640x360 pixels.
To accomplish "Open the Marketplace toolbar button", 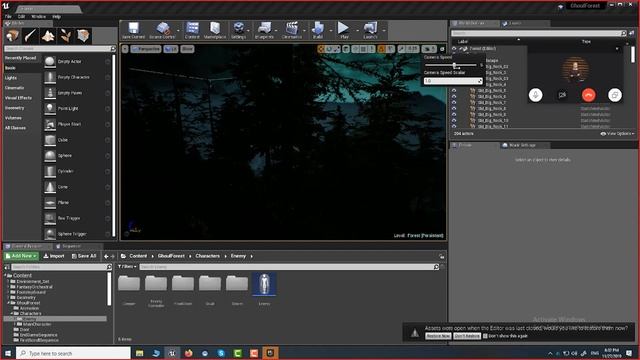I will point(215,30).
